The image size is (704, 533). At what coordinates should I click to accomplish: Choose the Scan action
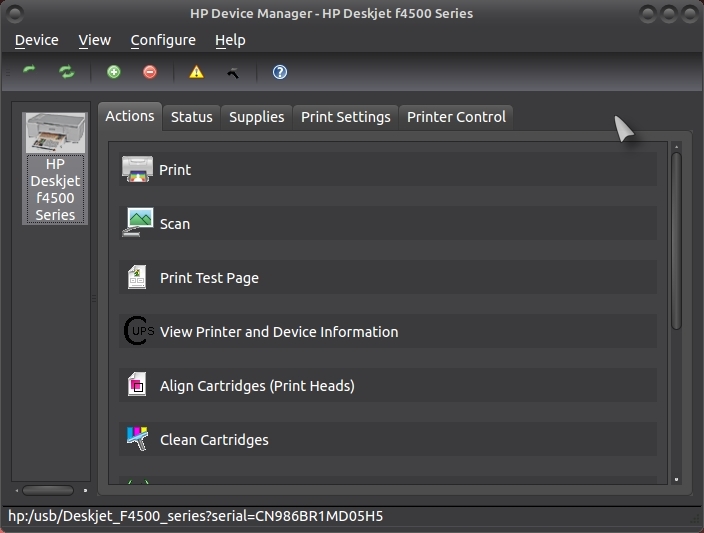click(388, 223)
